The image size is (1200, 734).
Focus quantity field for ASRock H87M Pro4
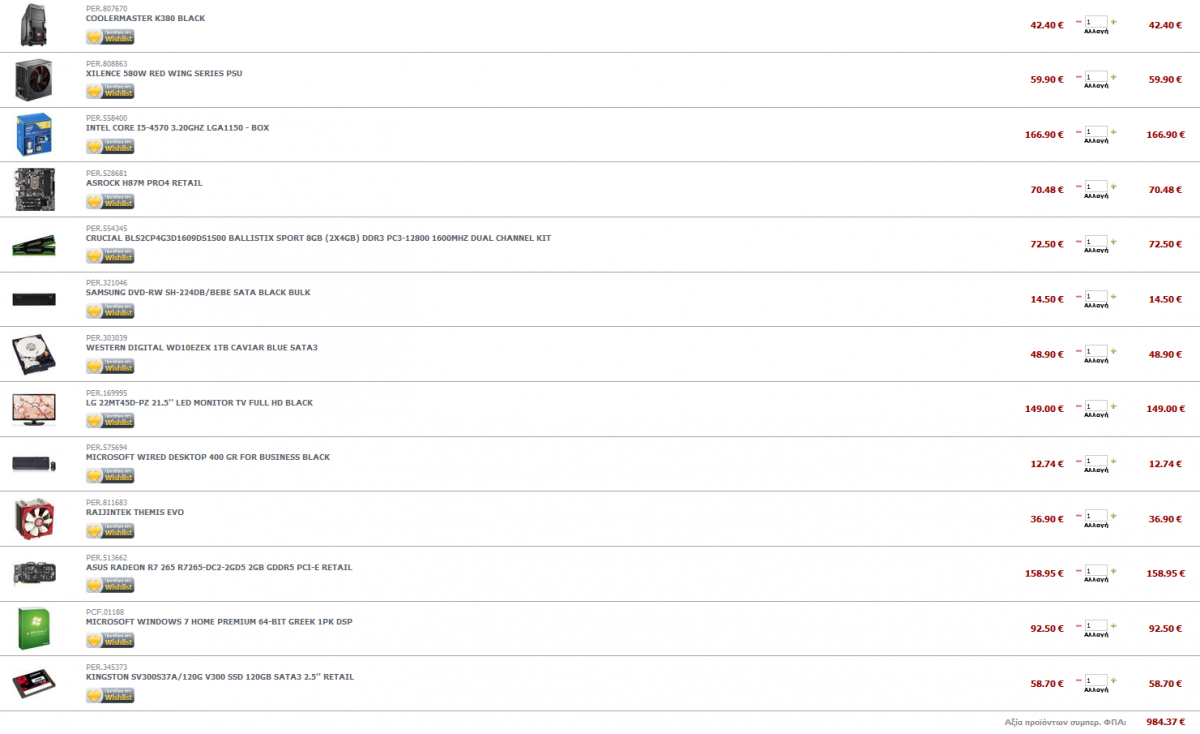[1096, 187]
